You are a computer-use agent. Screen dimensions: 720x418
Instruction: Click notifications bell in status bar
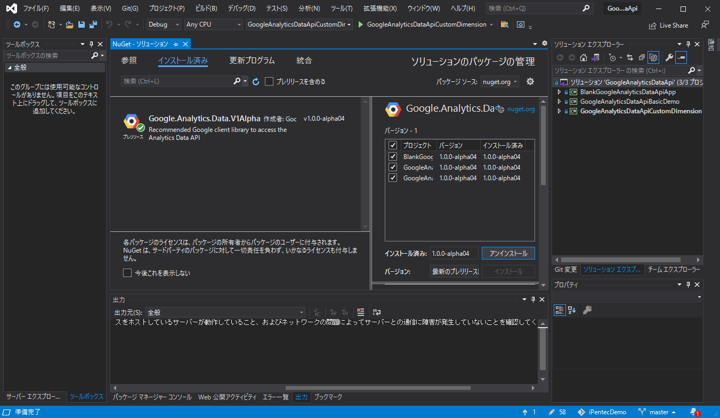click(694, 412)
